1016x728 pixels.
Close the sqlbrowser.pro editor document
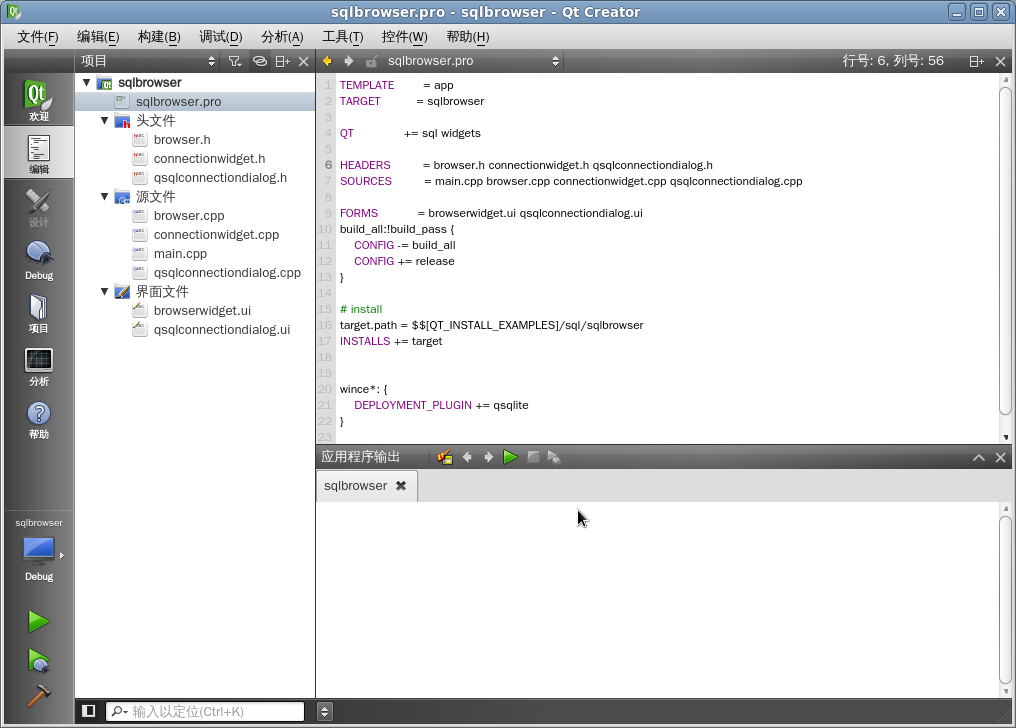pos(1000,62)
